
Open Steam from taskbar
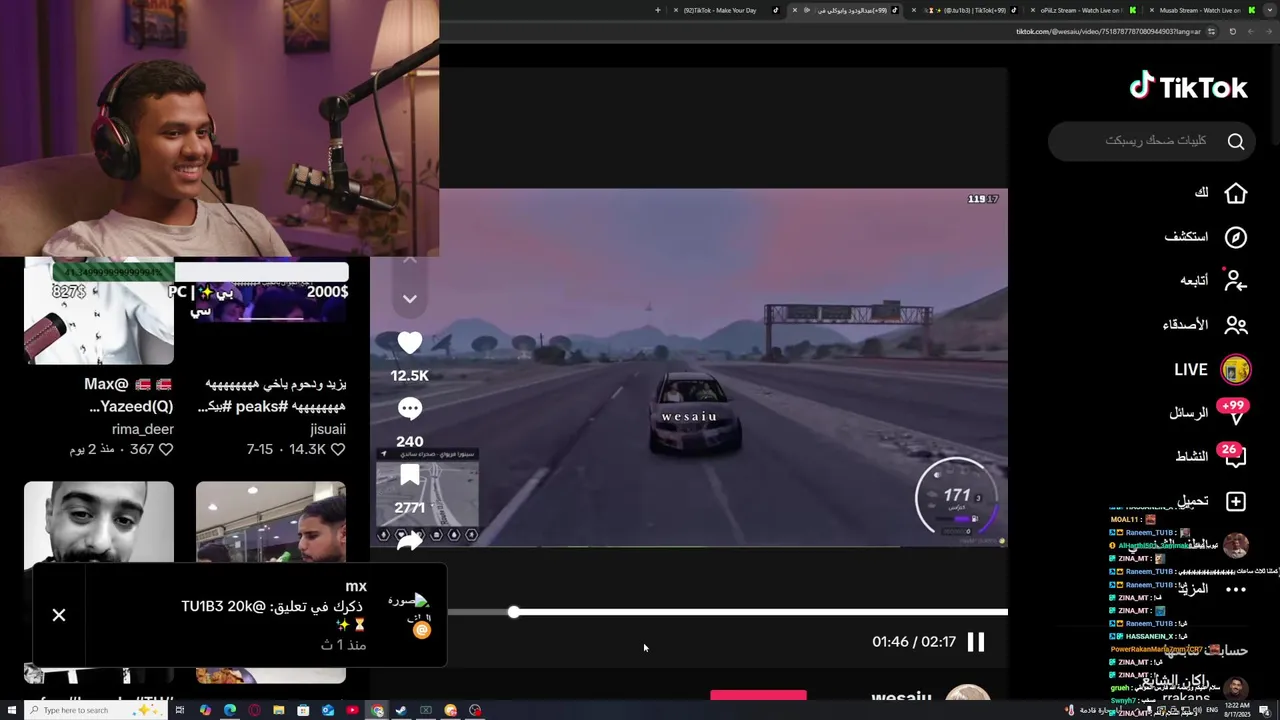point(401,710)
